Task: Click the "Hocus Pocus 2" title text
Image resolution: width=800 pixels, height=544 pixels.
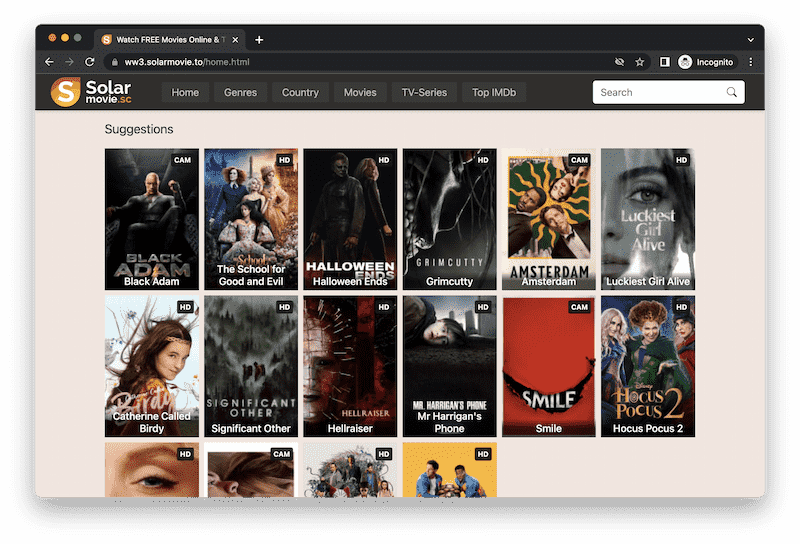Action: [x=648, y=428]
